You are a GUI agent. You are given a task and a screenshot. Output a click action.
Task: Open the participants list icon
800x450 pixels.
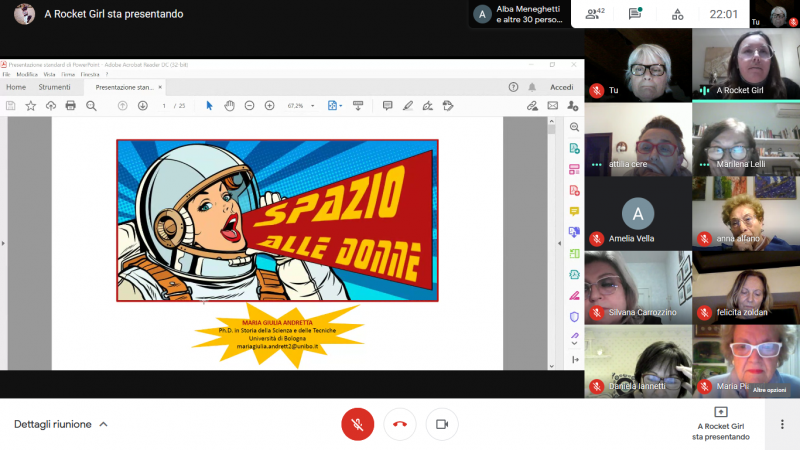(x=594, y=14)
